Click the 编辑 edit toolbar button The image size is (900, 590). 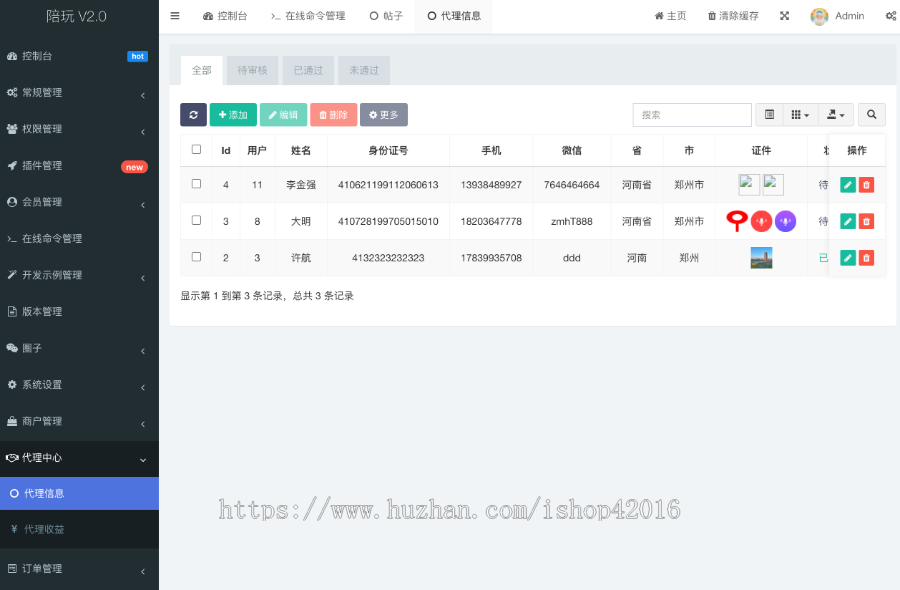pos(284,115)
